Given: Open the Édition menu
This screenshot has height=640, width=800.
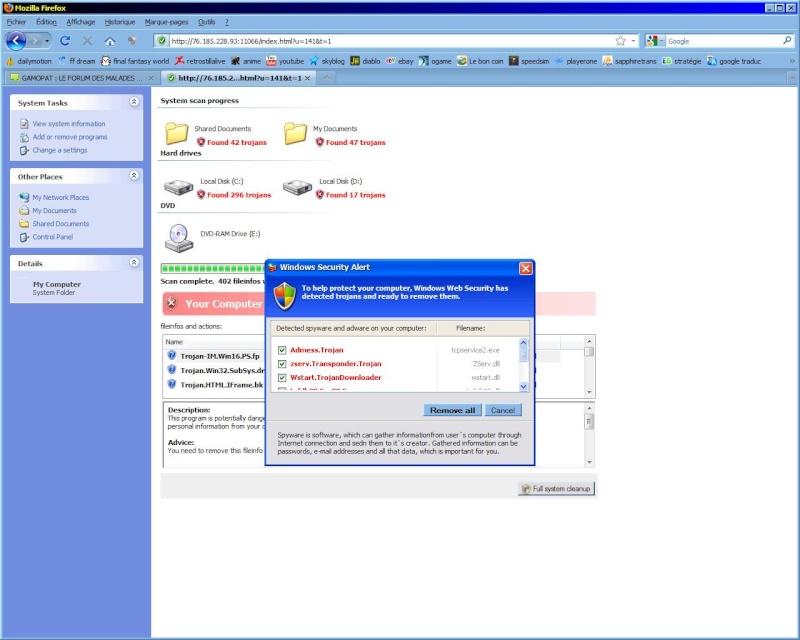Looking at the screenshot, I should pyautogui.click(x=46, y=22).
